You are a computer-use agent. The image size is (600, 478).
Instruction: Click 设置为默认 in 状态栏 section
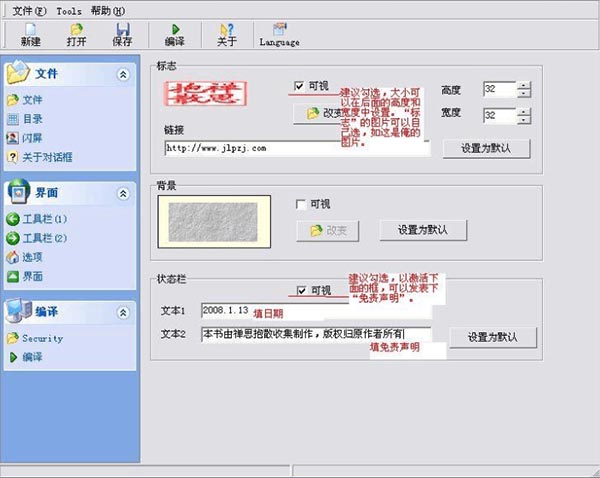[493, 338]
